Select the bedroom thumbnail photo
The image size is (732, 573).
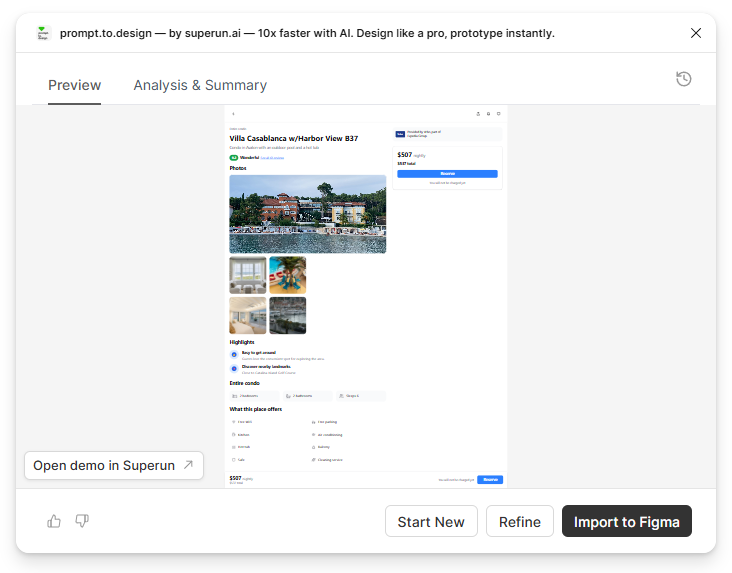pos(248,315)
